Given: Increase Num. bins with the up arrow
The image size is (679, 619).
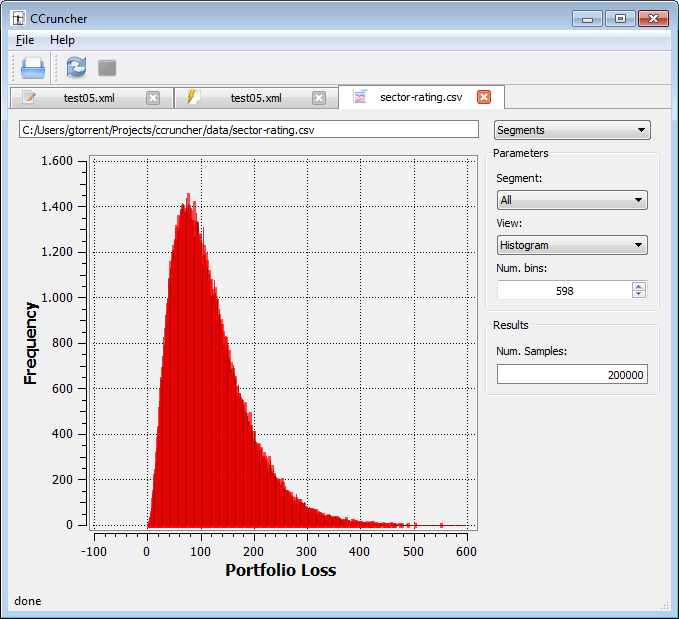Looking at the screenshot, I should [639, 286].
